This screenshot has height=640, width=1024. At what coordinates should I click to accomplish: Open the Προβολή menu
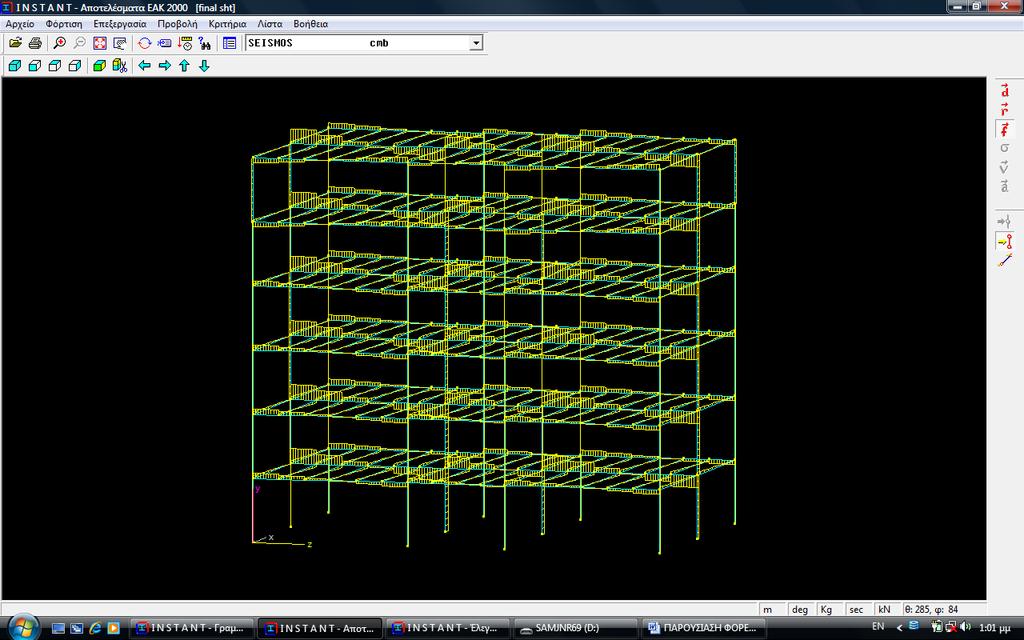point(177,24)
